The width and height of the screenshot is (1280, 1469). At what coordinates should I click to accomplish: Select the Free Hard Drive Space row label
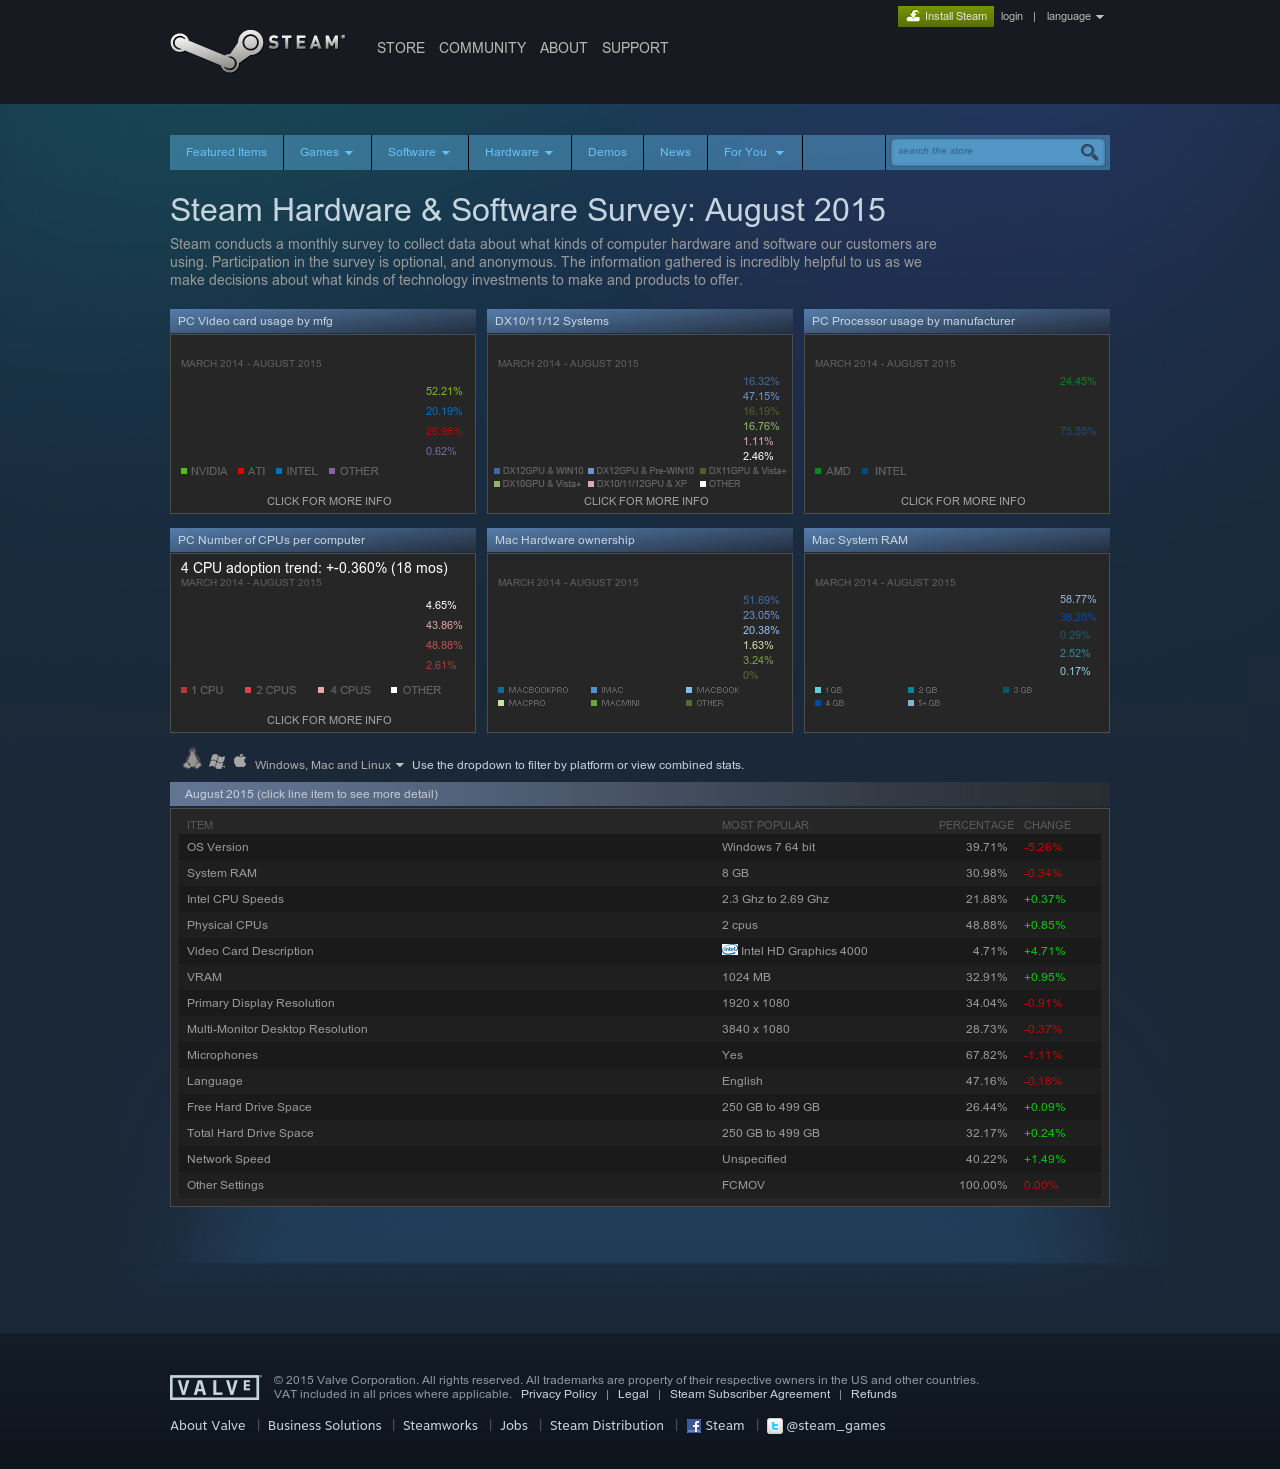(249, 1107)
